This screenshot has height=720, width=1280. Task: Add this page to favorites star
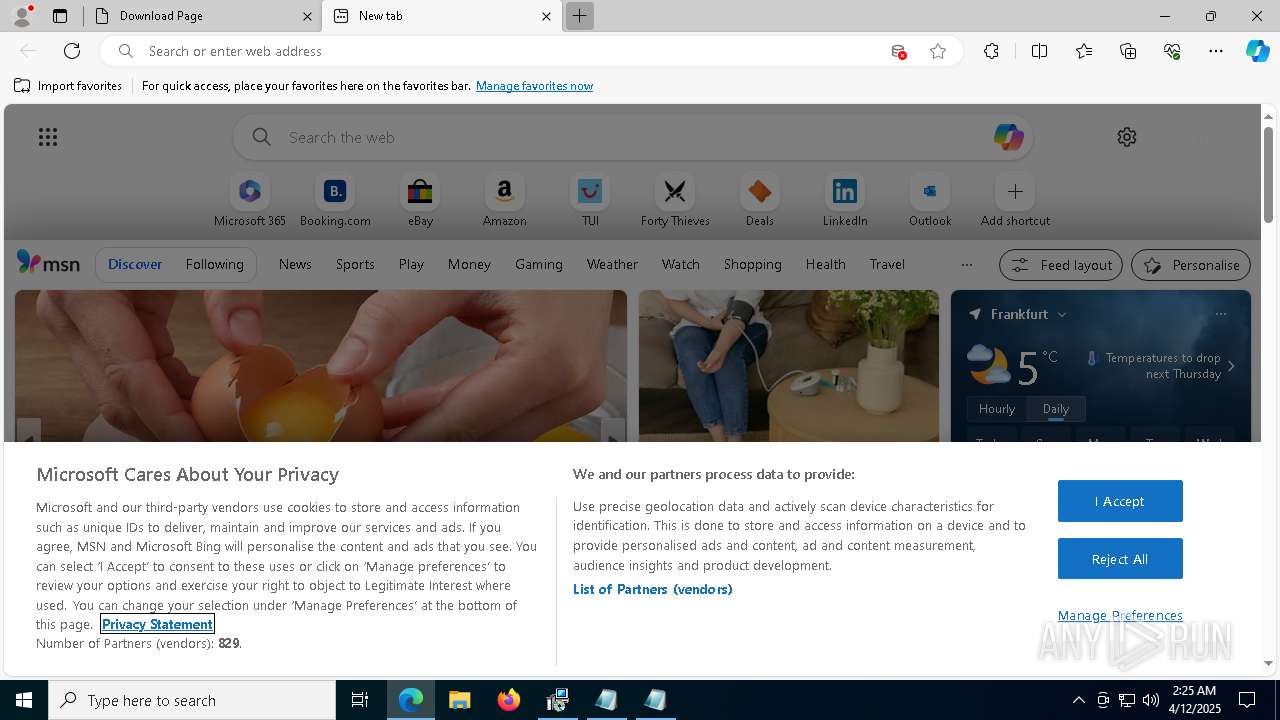tap(938, 51)
